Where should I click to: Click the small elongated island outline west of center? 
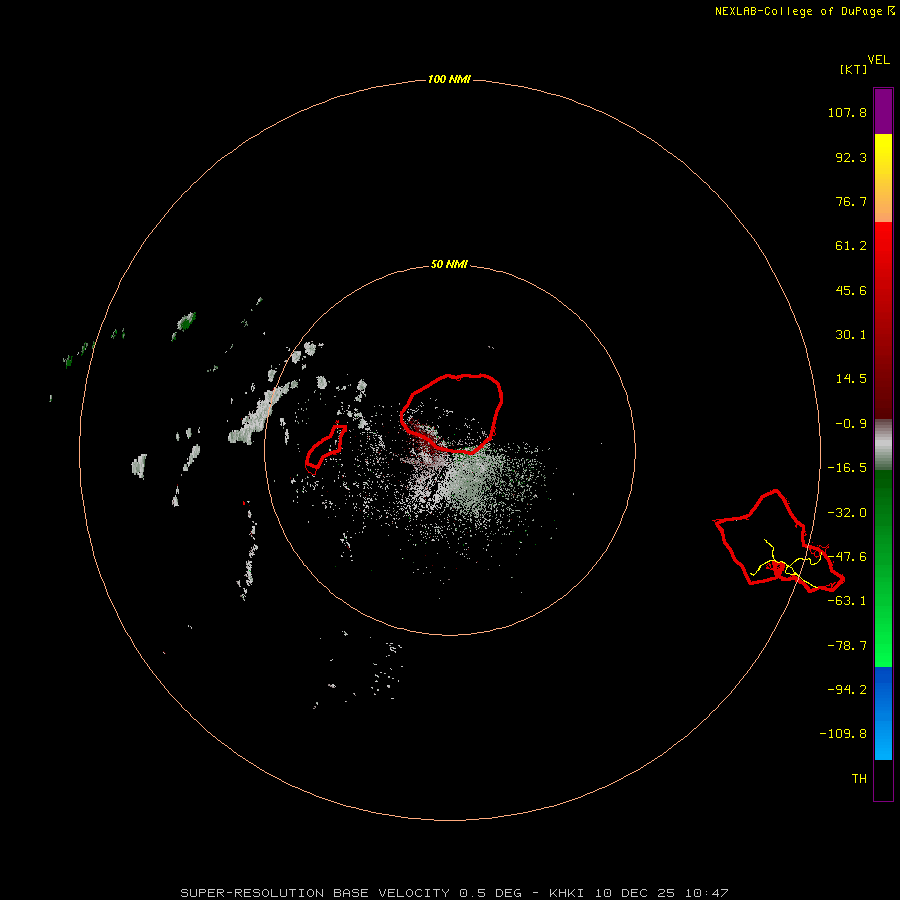pos(326,449)
